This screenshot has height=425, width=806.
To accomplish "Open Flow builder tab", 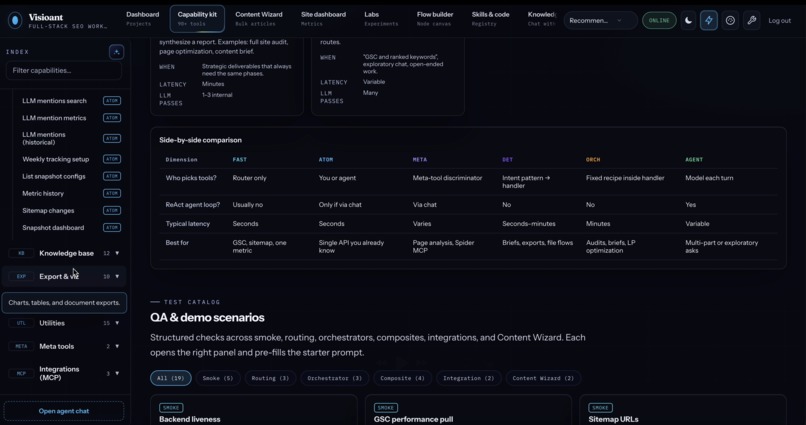I will (435, 19).
